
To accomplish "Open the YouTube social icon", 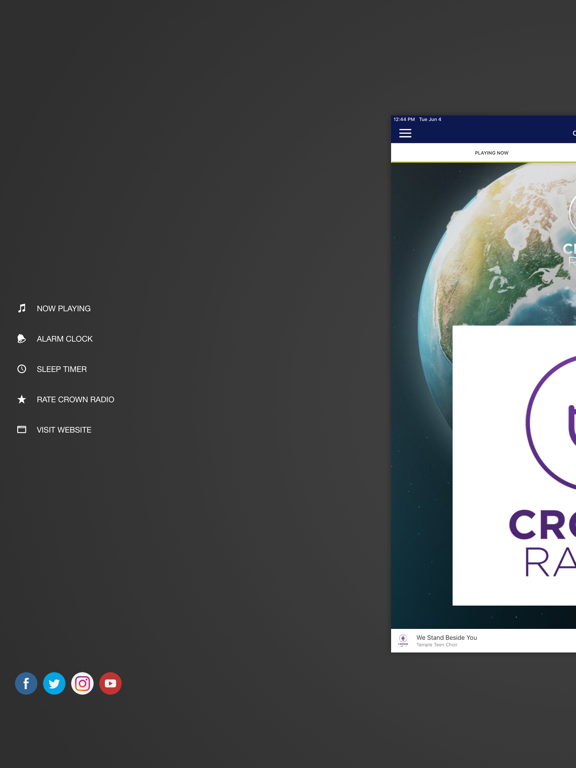I will pos(110,683).
